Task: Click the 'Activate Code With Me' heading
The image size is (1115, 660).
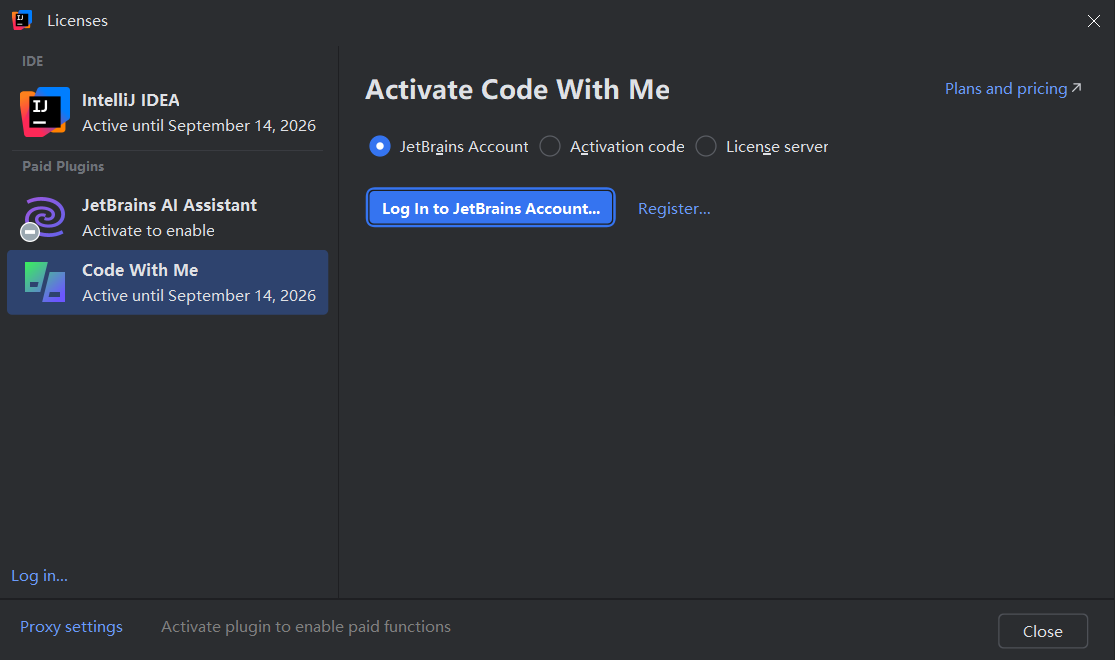Action: pos(517,90)
